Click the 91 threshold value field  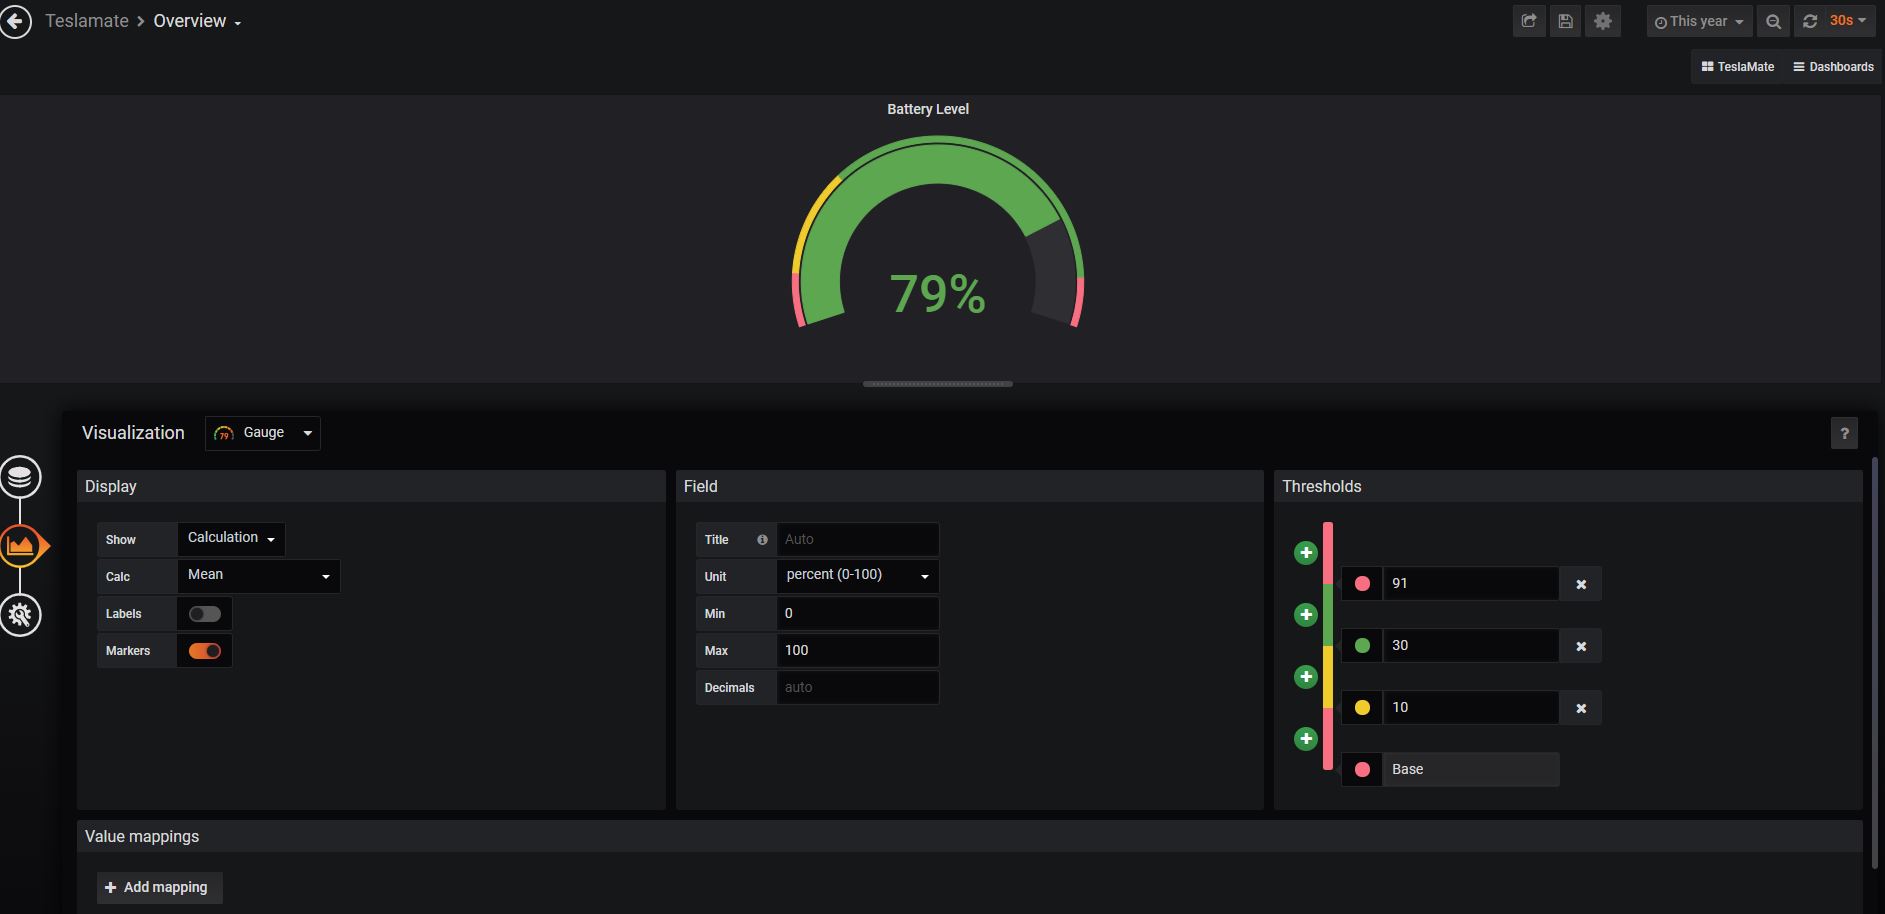pos(1471,584)
